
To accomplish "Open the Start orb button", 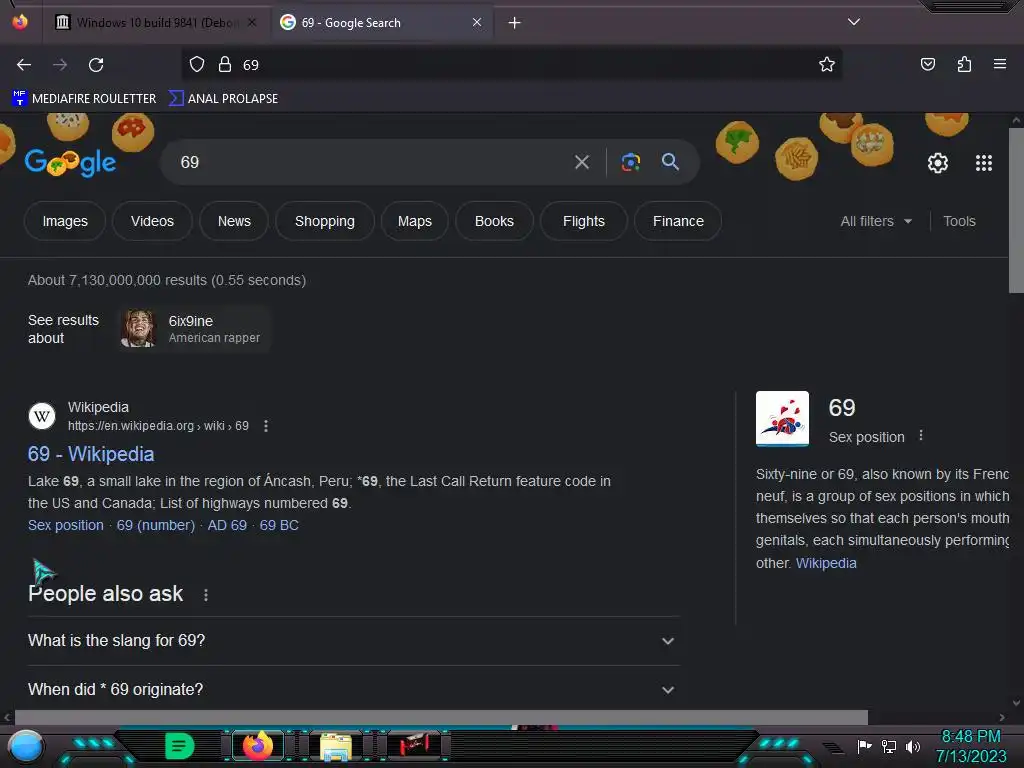I will pyautogui.click(x=25, y=746).
